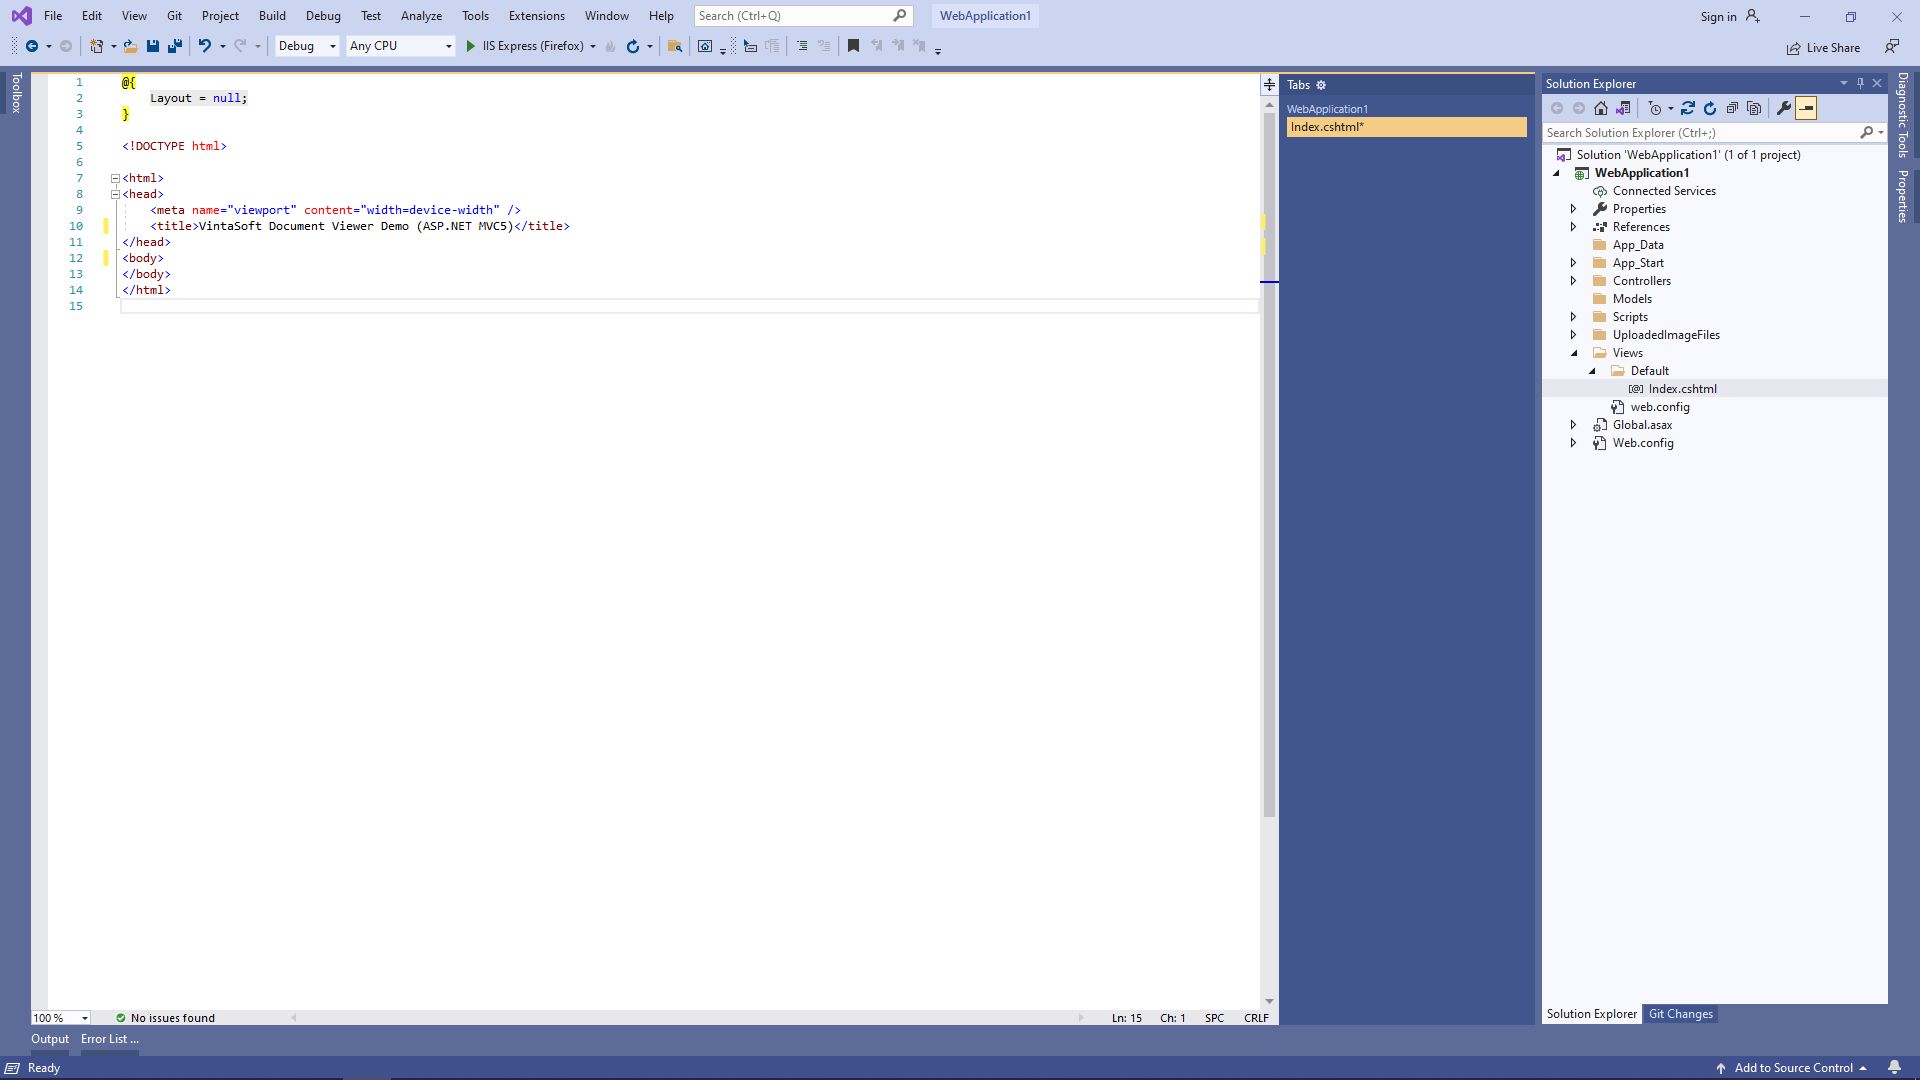This screenshot has width=1920, height=1080.
Task: Open the Debug menu
Action: point(323,15)
